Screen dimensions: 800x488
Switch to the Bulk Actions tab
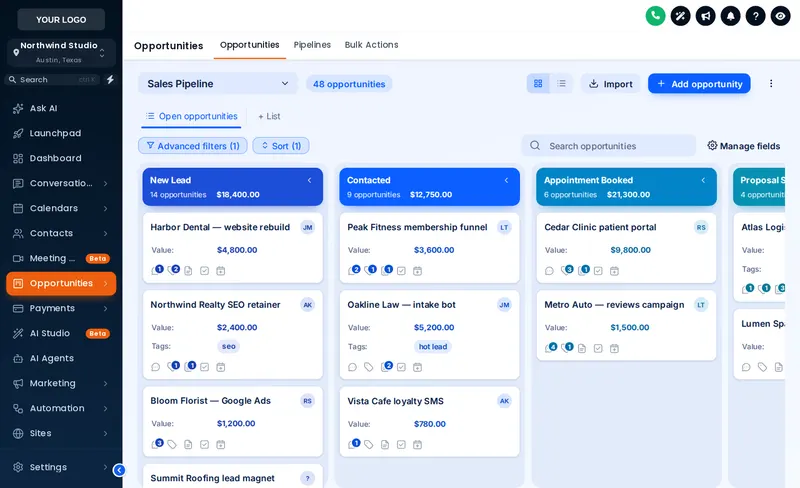[371, 45]
